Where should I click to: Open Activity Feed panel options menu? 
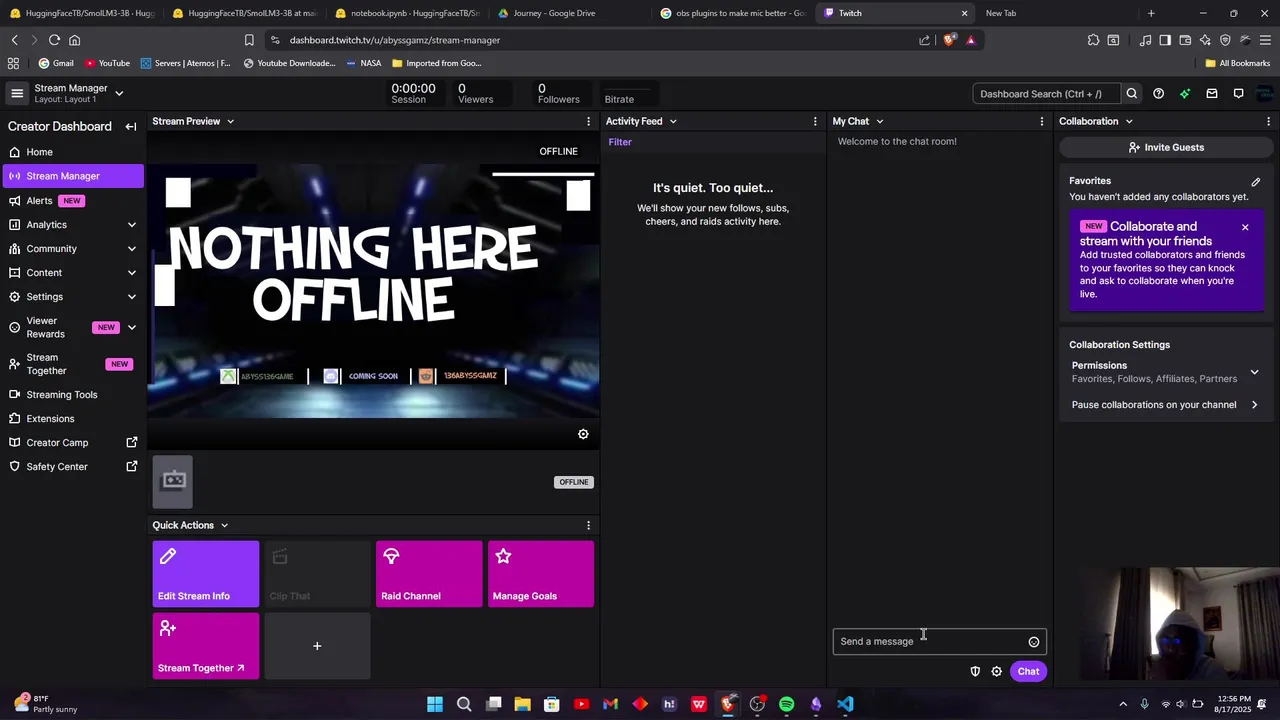click(815, 121)
